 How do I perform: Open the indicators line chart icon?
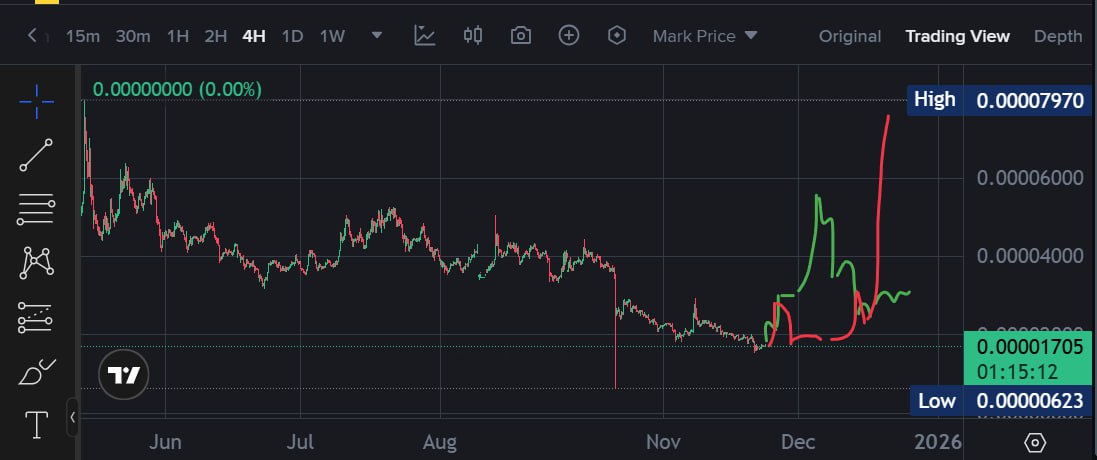(425, 36)
